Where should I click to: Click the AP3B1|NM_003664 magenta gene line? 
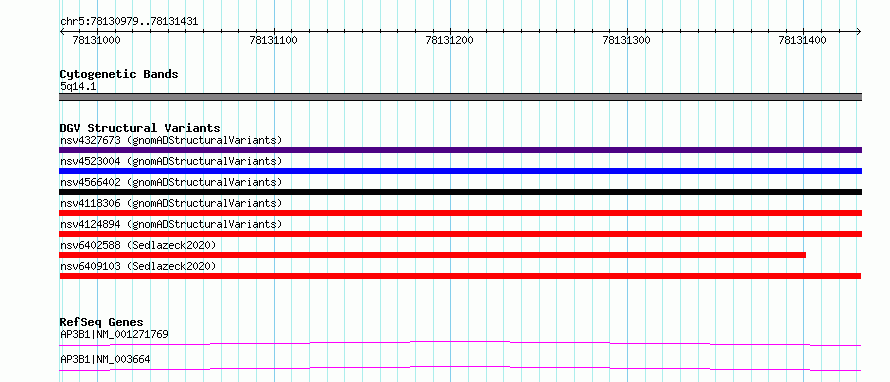(460, 368)
